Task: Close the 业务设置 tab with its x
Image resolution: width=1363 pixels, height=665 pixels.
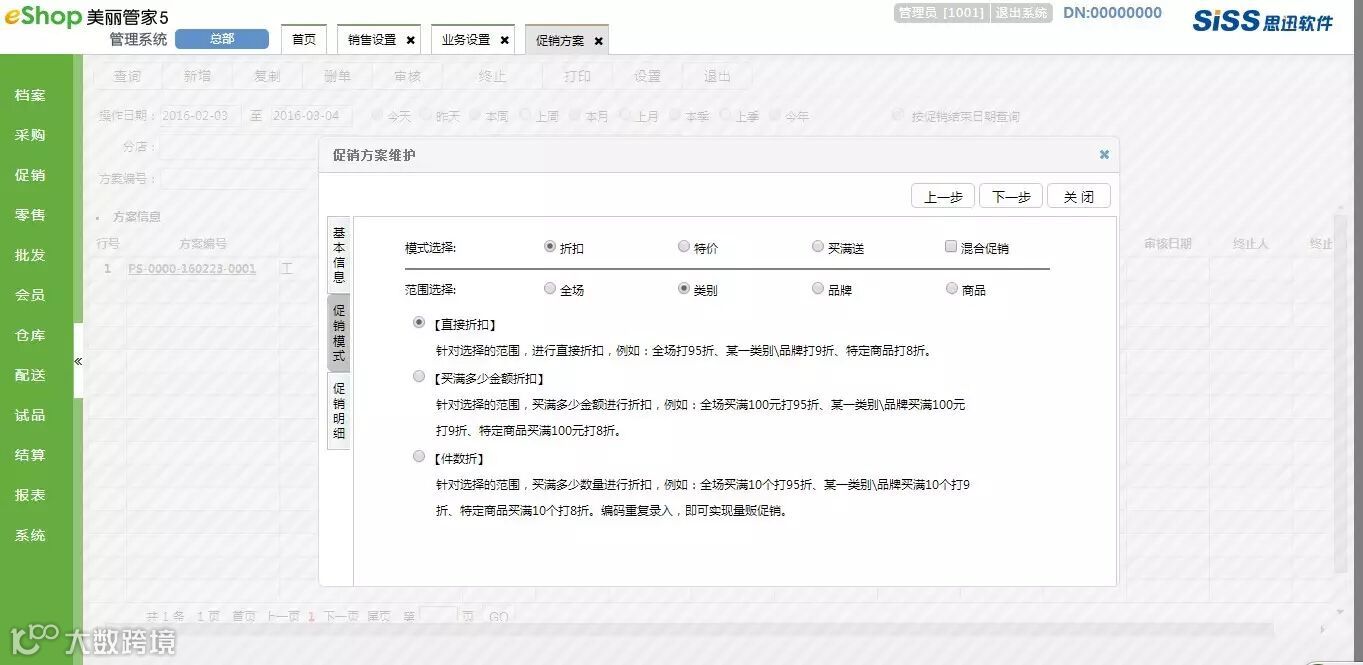Action: point(504,41)
